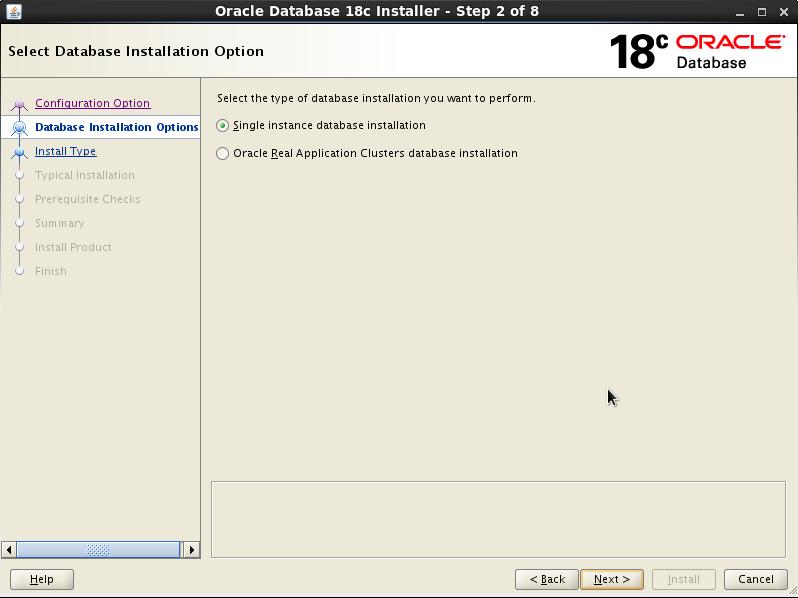Viewport: 798px width, 598px height.
Task: Open installer Help
Action: 42,579
